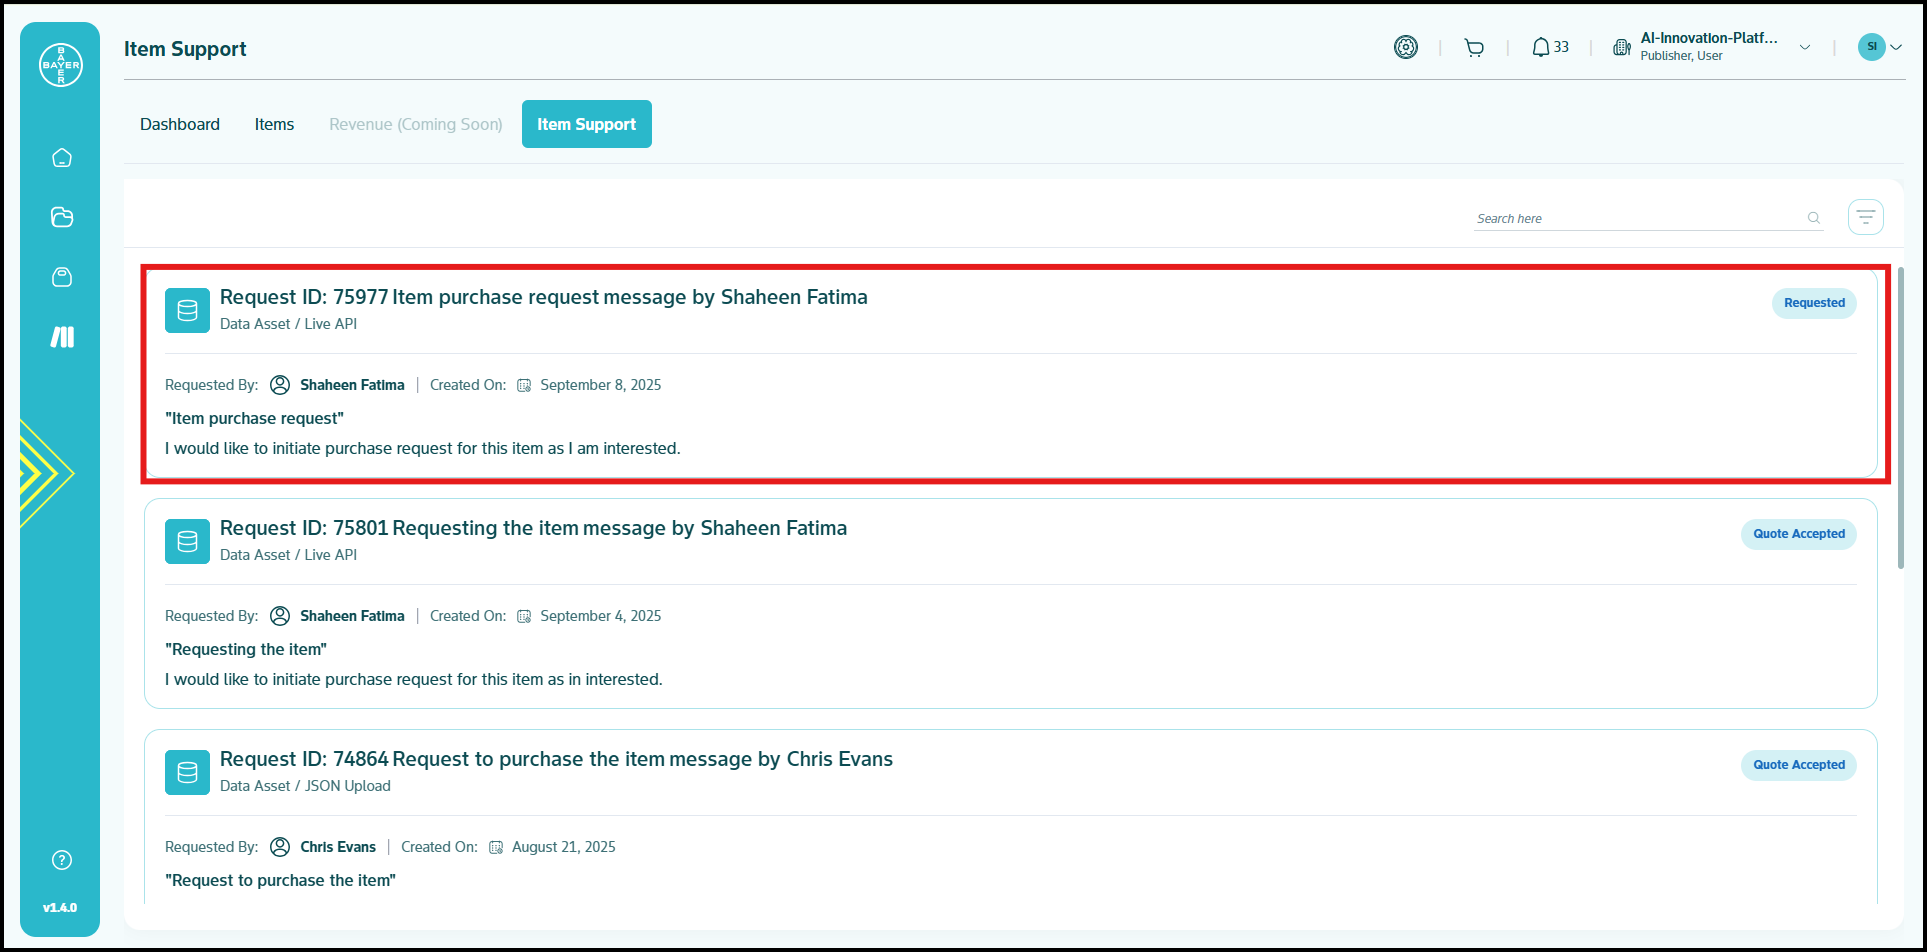Focus the Search here input field
This screenshot has height=952, width=1927.
[1636, 218]
